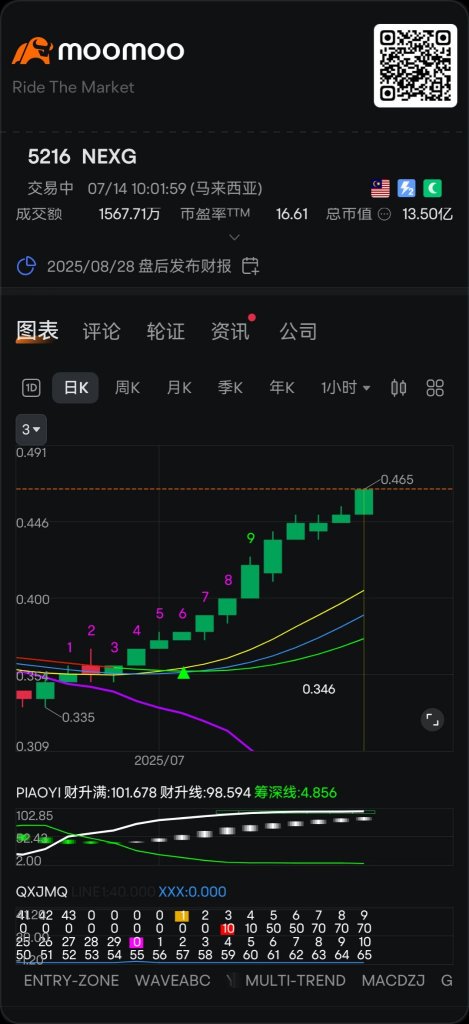
Task: Open the QR code image
Action: (x=415, y=65)
